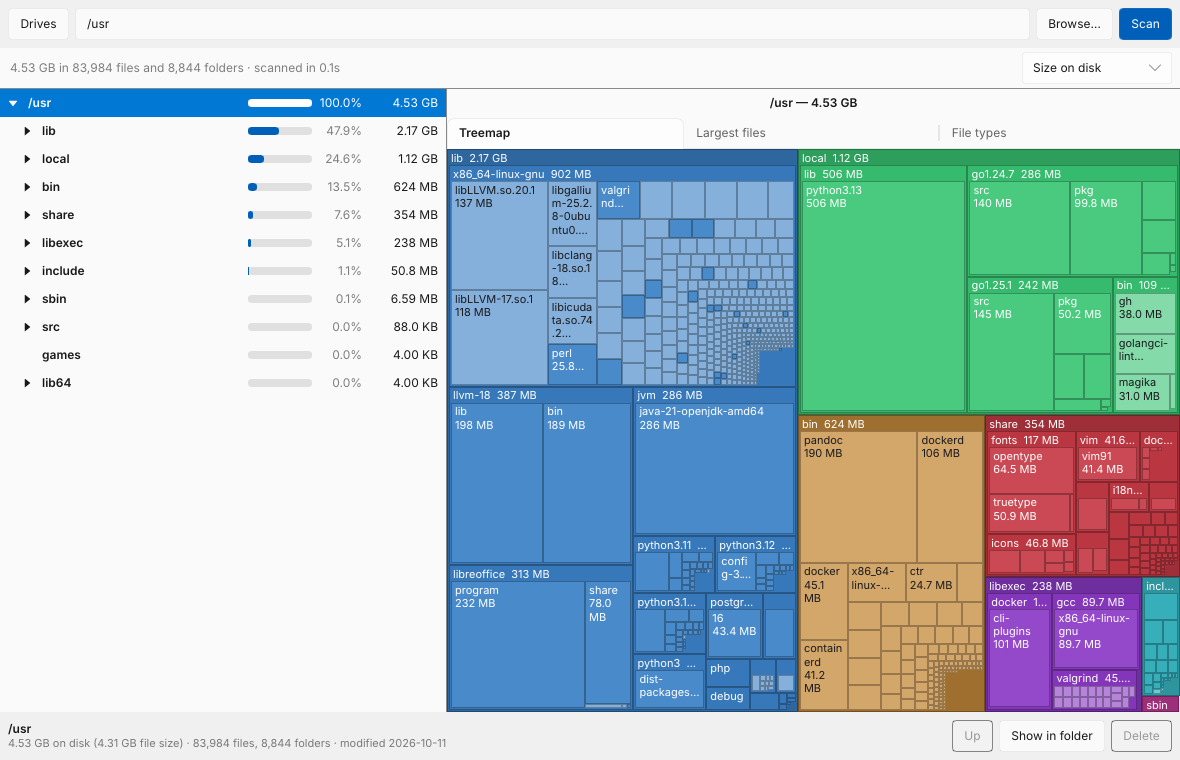The width and height of the screenshot is (1180, 760).
Task: Start the scan with Scan button
Action: 1145,24
